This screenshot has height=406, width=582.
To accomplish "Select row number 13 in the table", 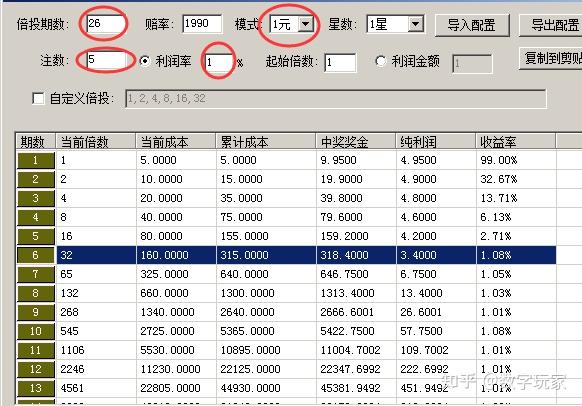I will click(36, 388).
